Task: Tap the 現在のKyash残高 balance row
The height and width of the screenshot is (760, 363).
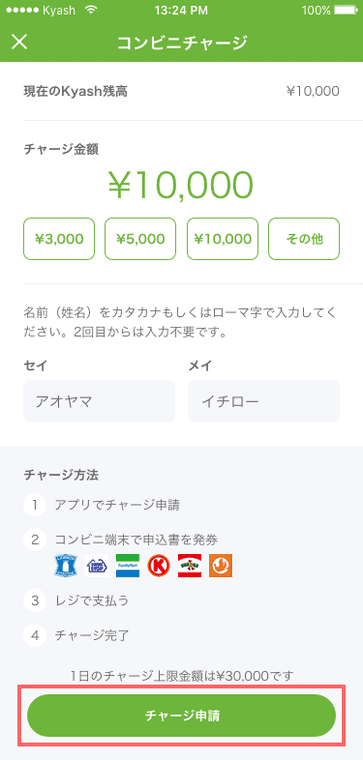Action: tap(181, 91)
